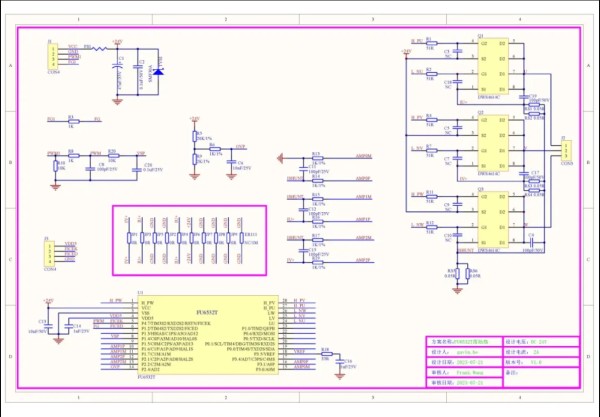Viewport: 600px width, 417px height.
Task: Select the FU6832T controller chip U1
Action: coord(208,335)
